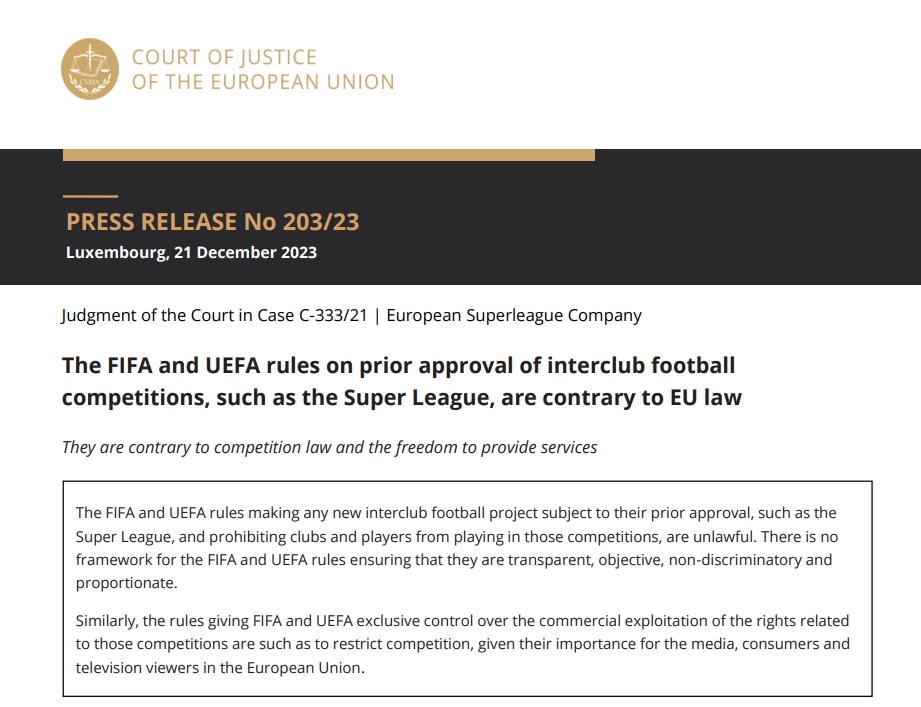Image resolution: width=921 pixels, height=707 pixels.
Task: Click the 'COURT OF JUSTICE' title text
Action: tap(224, 57)
